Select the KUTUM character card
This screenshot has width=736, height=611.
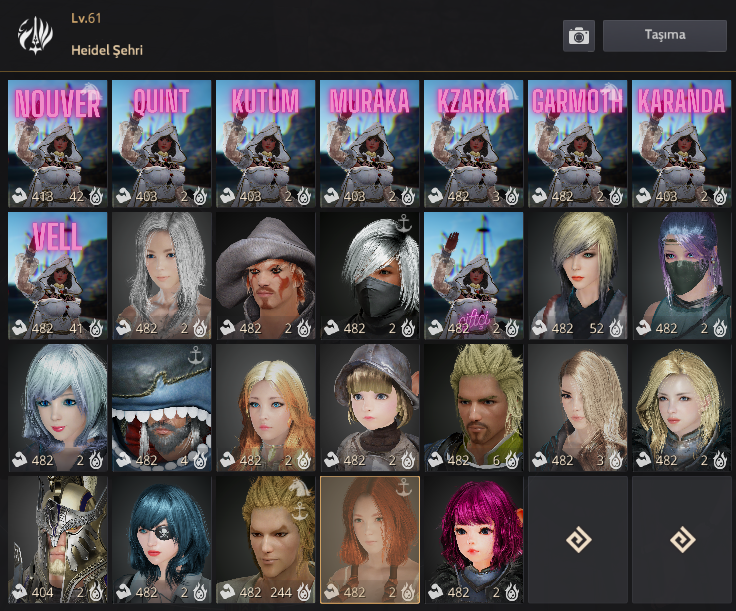coord(266,144)
